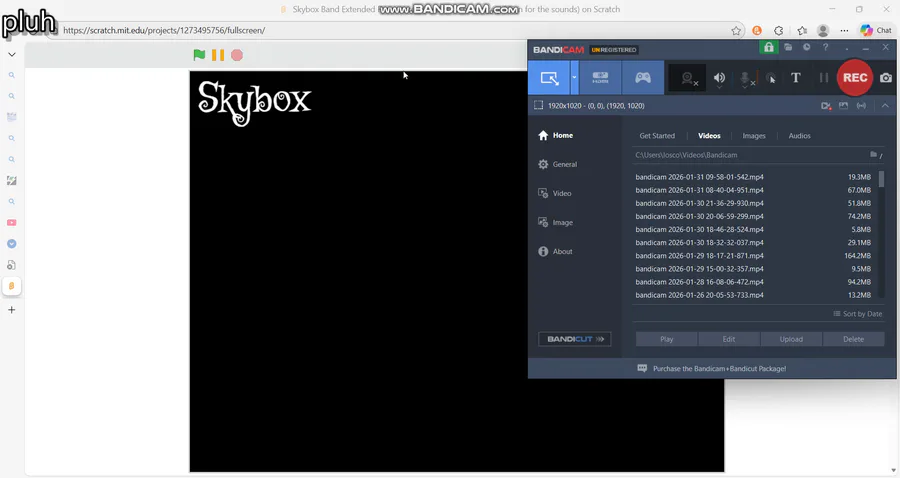Open the screen recording mode dropdown arrow
Screen dimensions: 900x478
coord(575,78)
